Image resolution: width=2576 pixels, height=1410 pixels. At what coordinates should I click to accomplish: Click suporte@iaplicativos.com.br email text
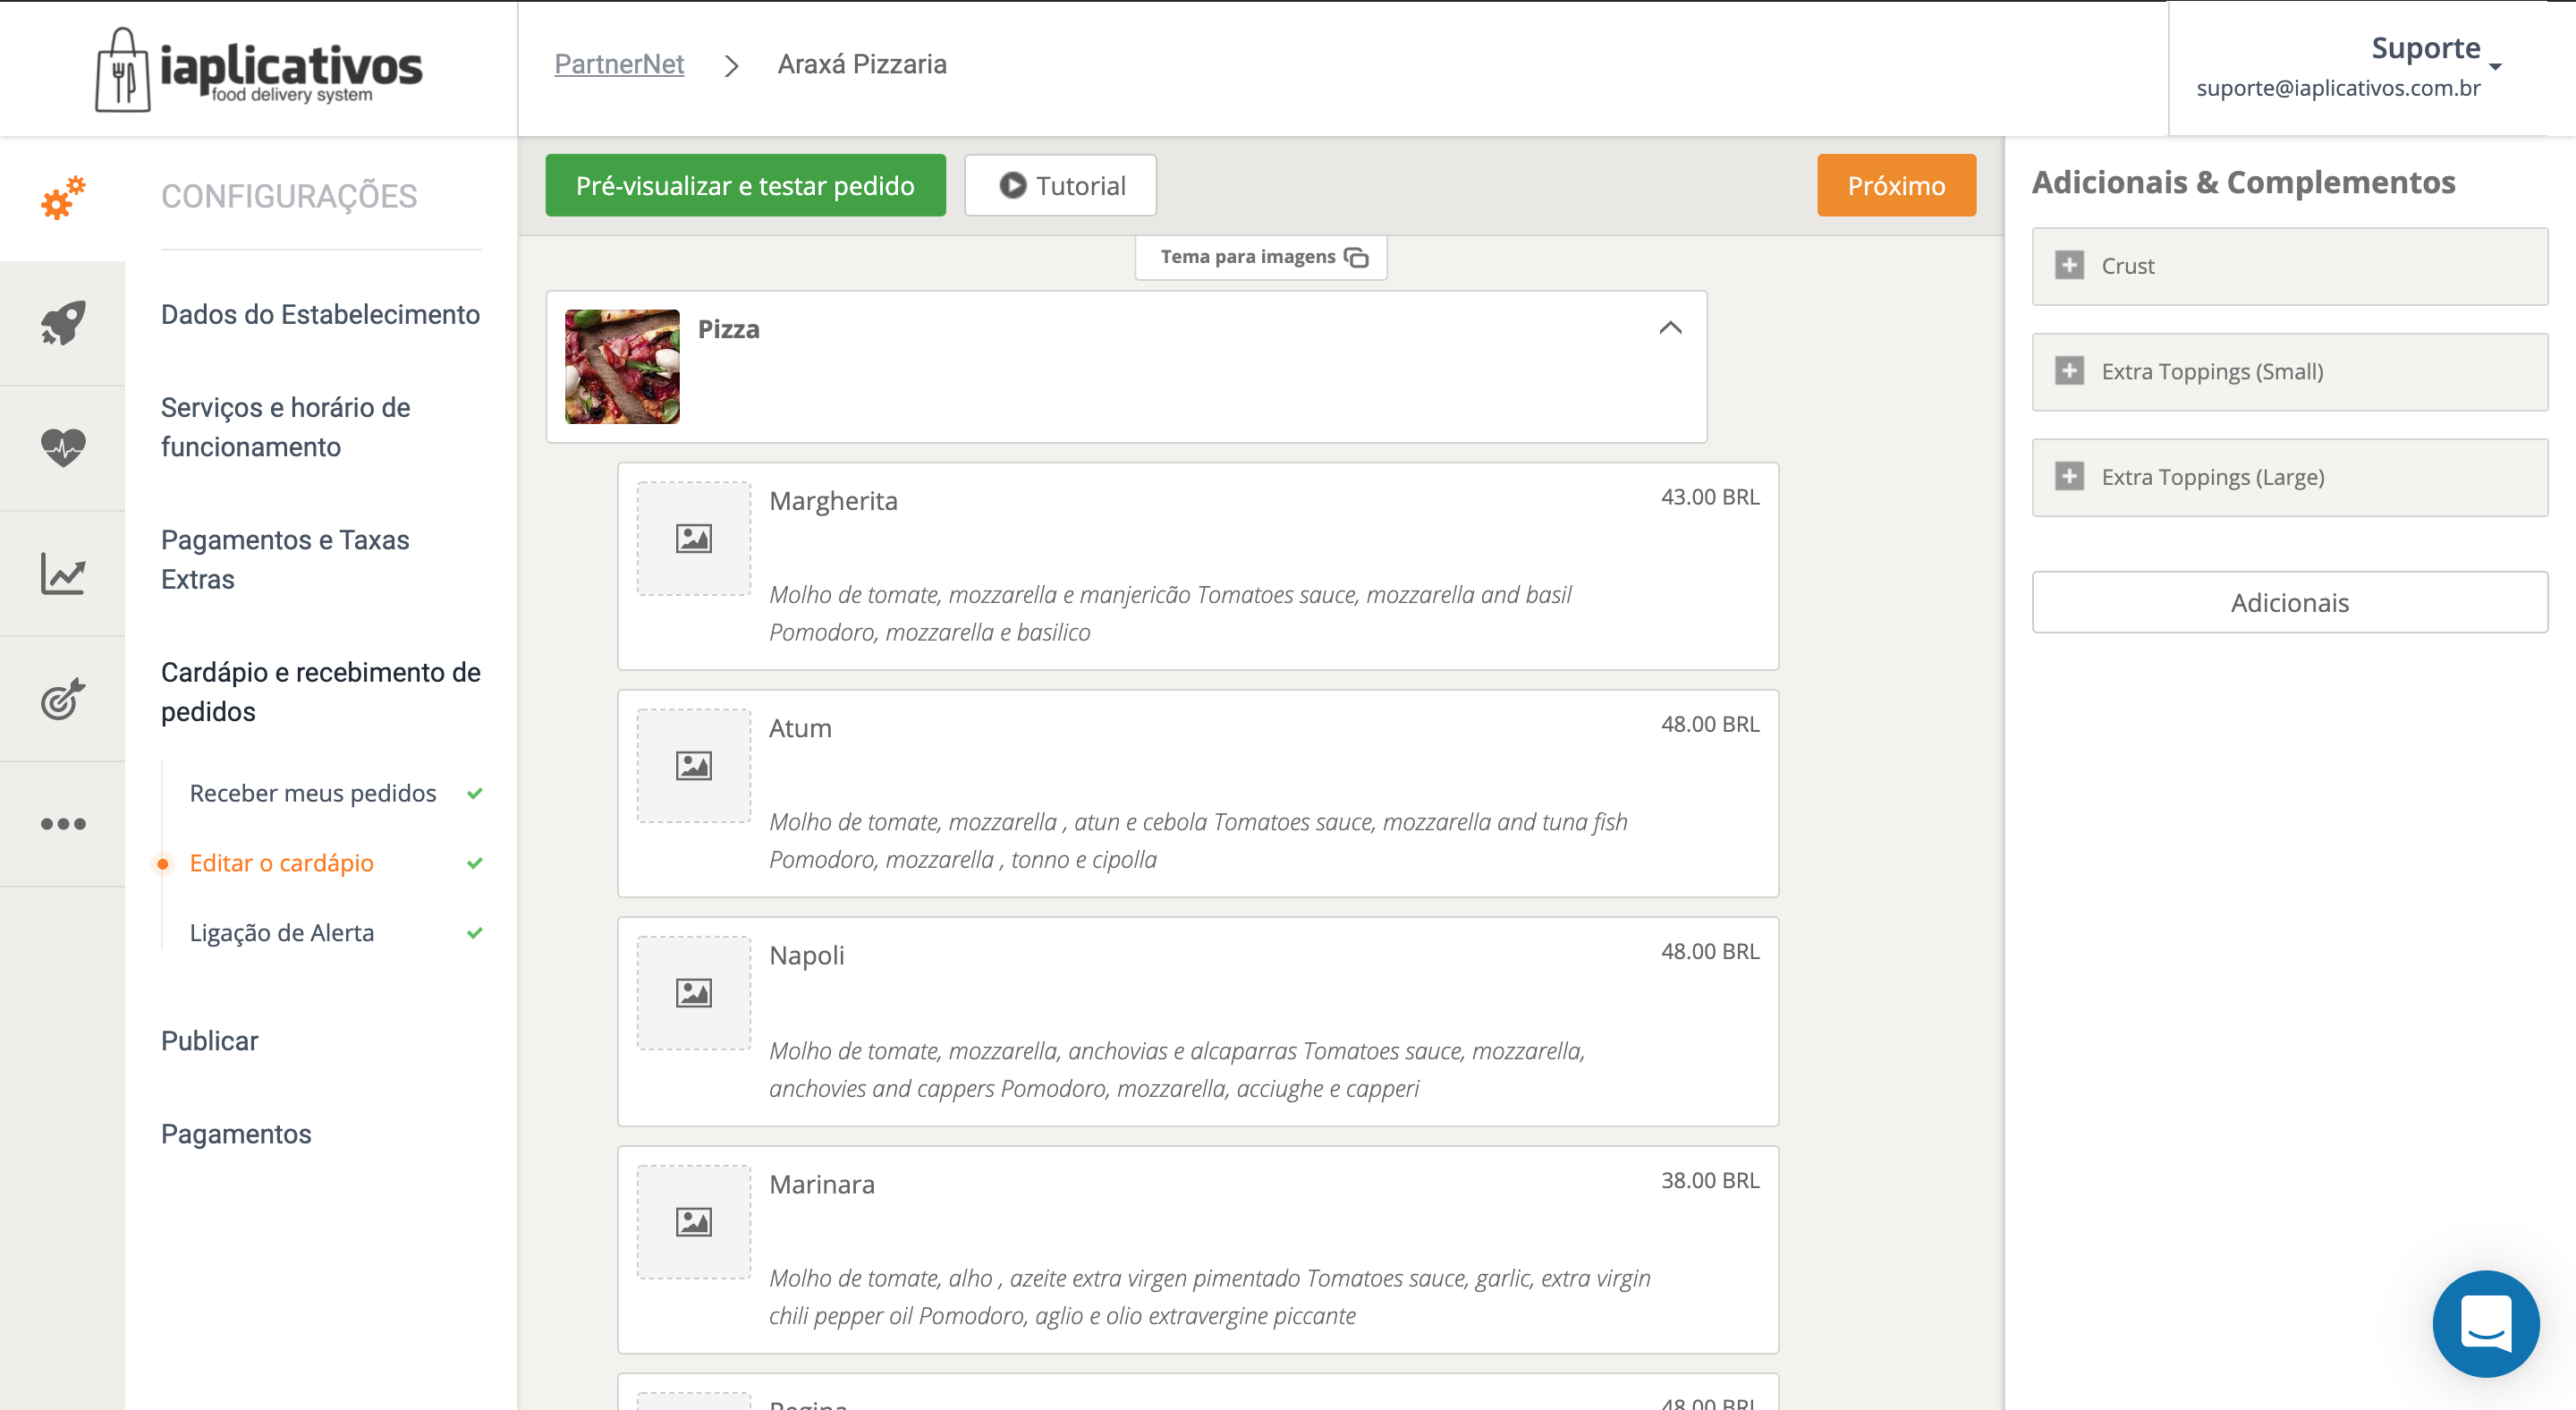tap(2338, 88)
